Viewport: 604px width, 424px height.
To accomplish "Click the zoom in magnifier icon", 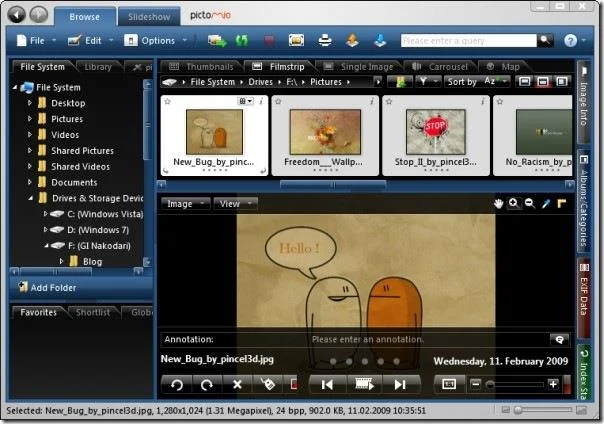I will point(513,203).
